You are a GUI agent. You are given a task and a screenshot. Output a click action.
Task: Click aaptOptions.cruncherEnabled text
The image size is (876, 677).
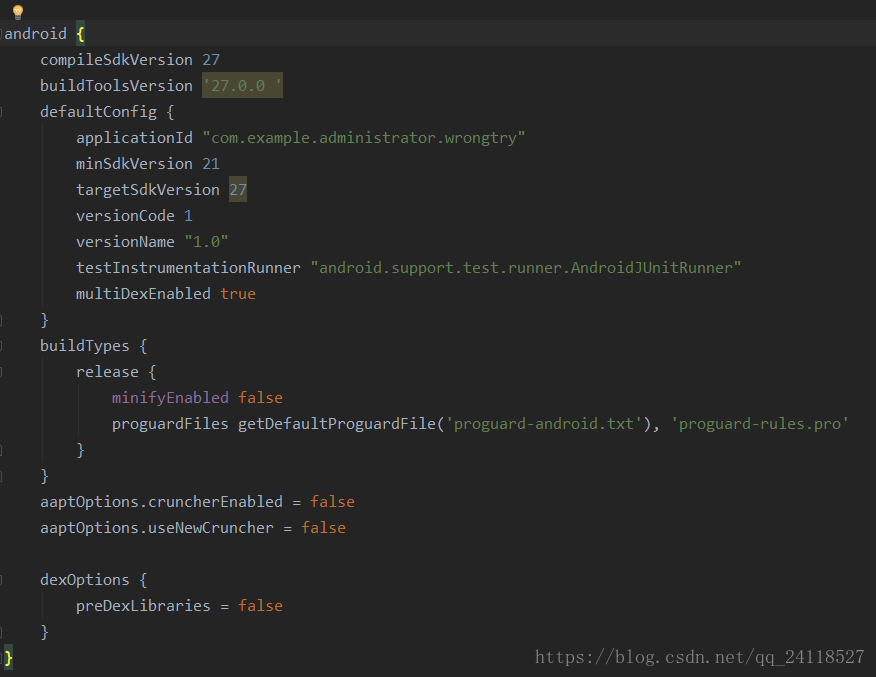tap(161, 502)
